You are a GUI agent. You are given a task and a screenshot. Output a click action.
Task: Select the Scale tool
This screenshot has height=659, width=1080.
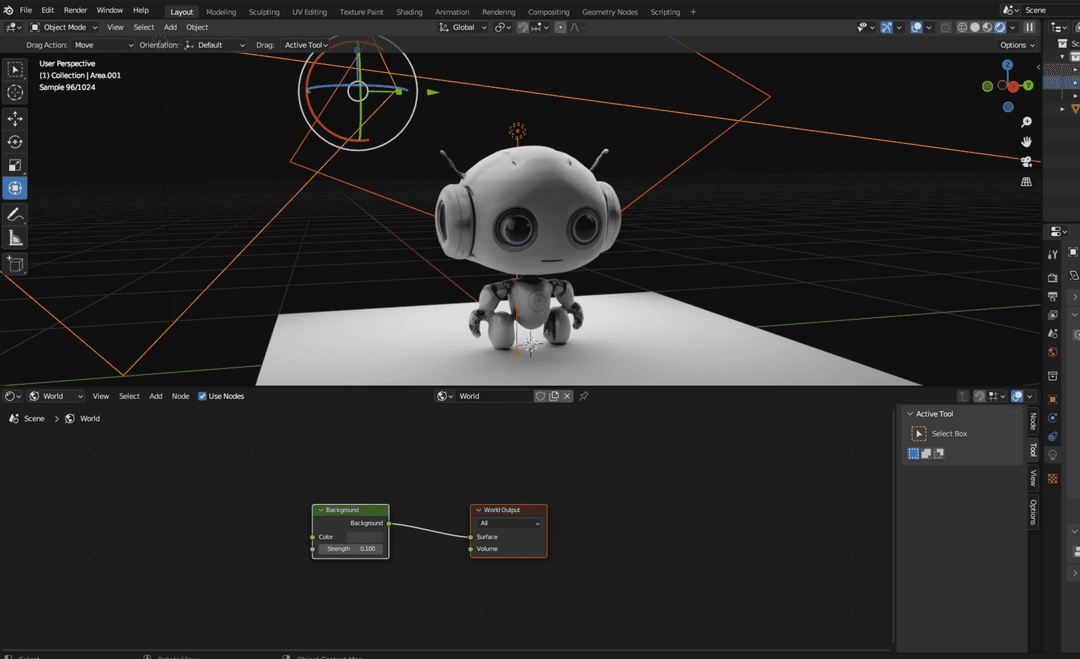tap(15, 166)
